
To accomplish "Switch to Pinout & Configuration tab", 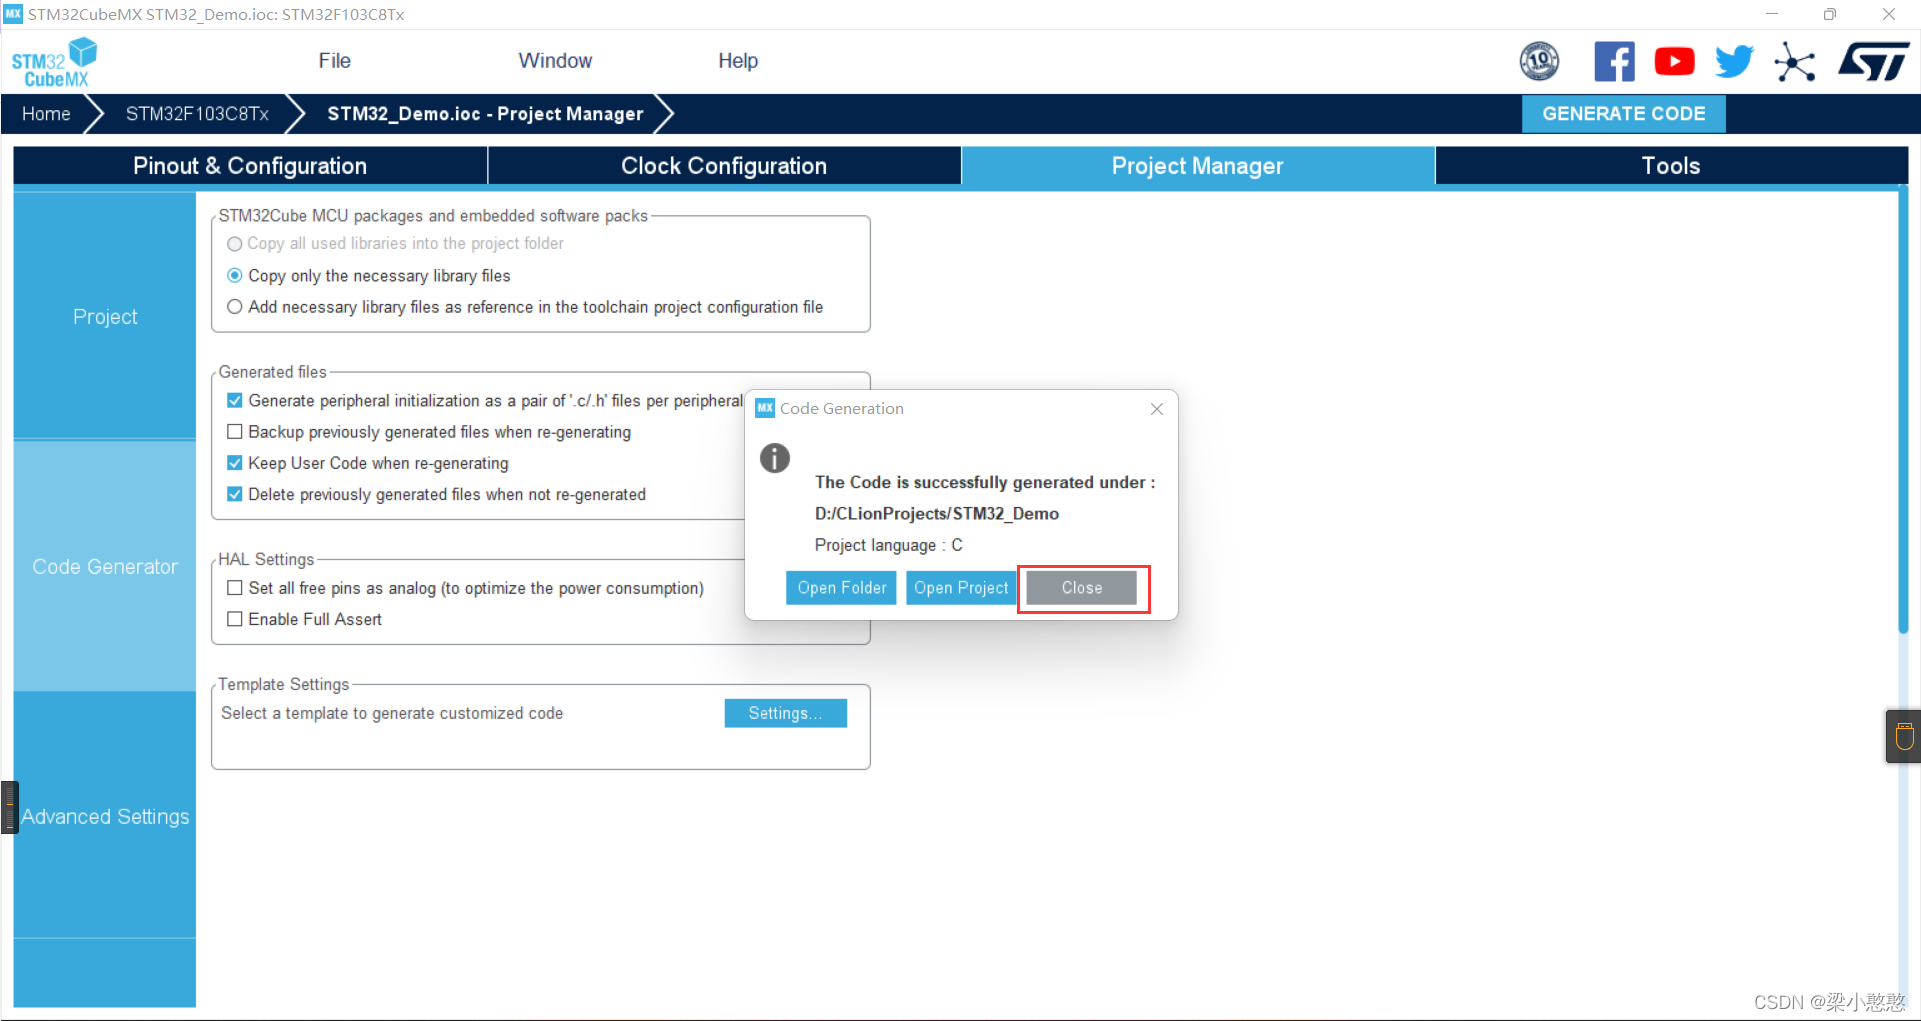I will click(x=250, y=166).
